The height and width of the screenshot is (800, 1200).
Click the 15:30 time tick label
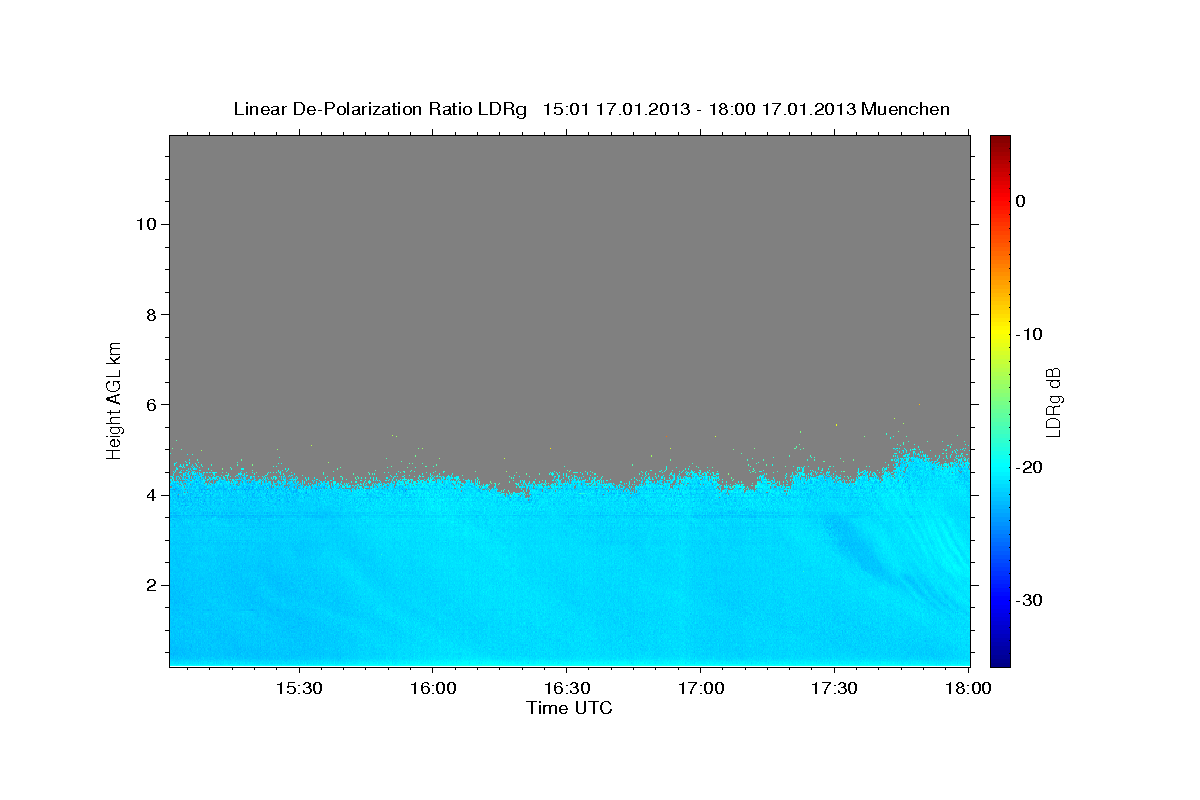[298, 689]
